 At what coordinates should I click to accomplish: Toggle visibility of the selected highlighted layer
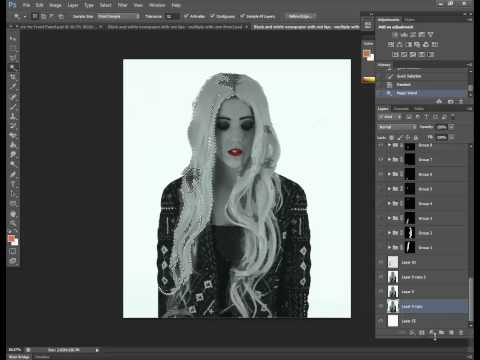381,306
